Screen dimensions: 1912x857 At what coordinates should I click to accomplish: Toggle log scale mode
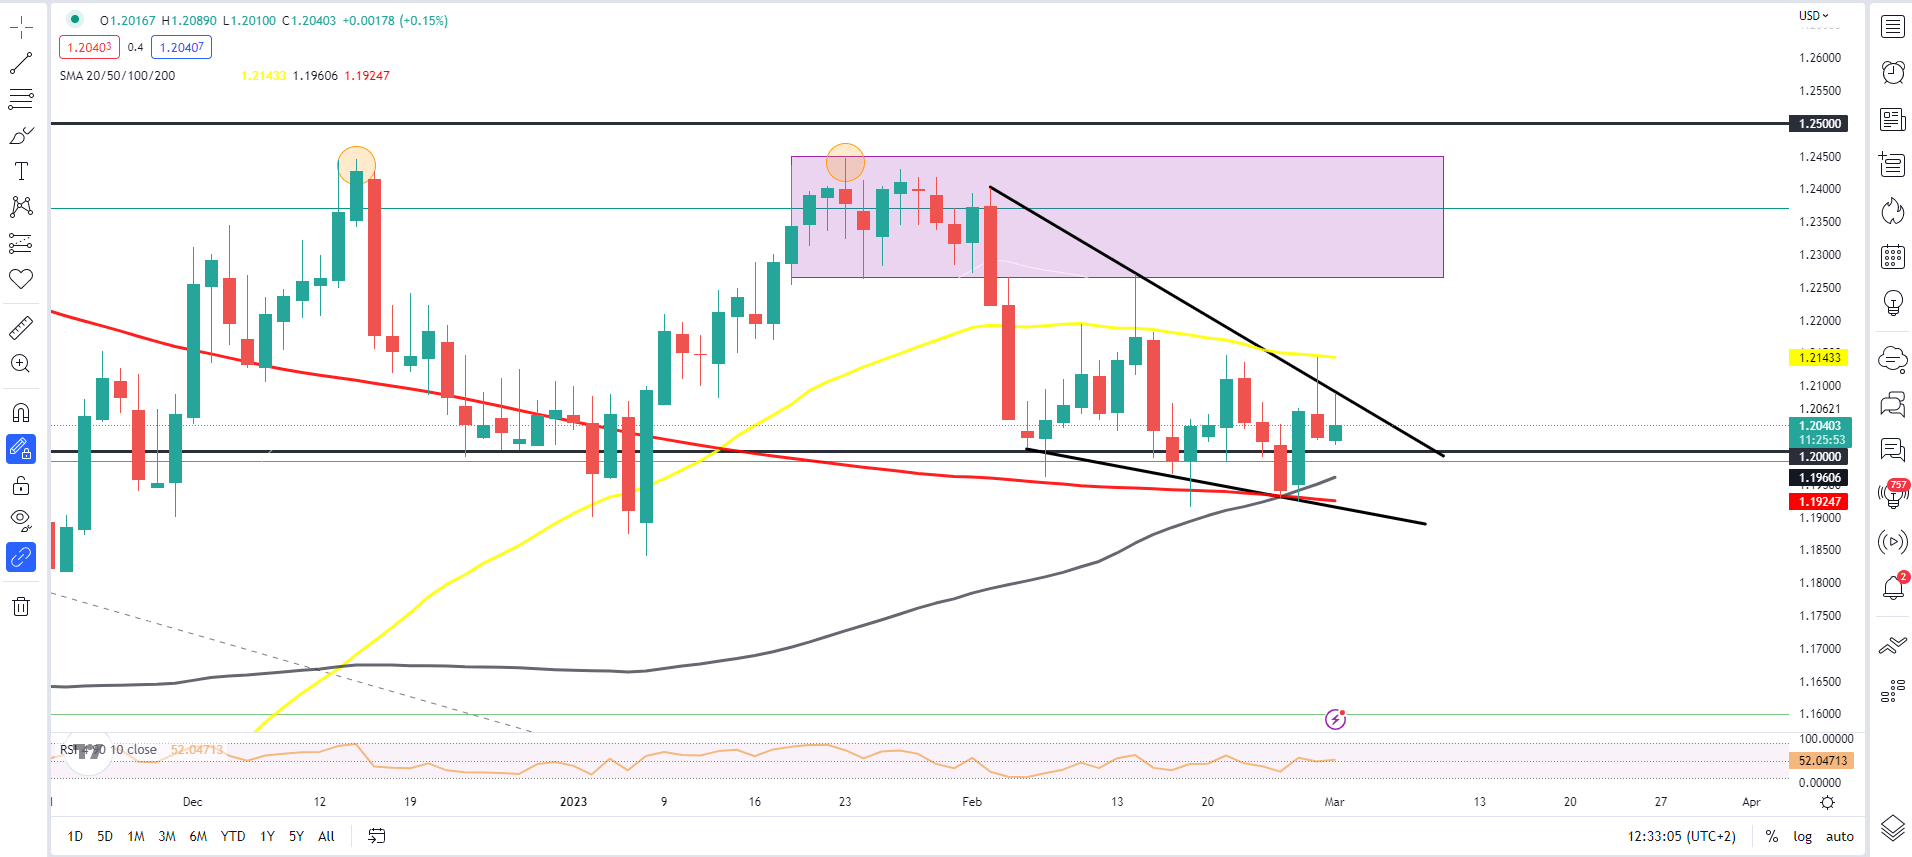[1802, 836]
